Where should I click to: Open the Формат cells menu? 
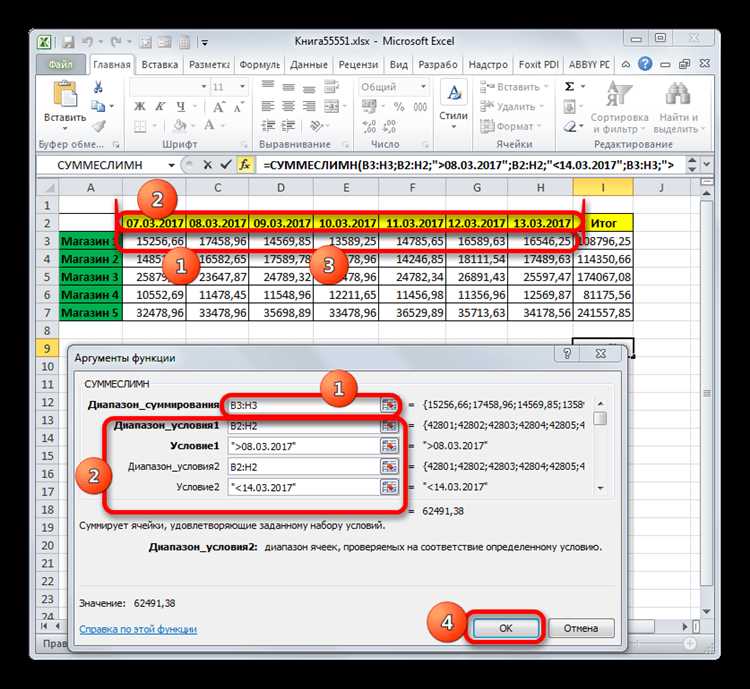510,126
